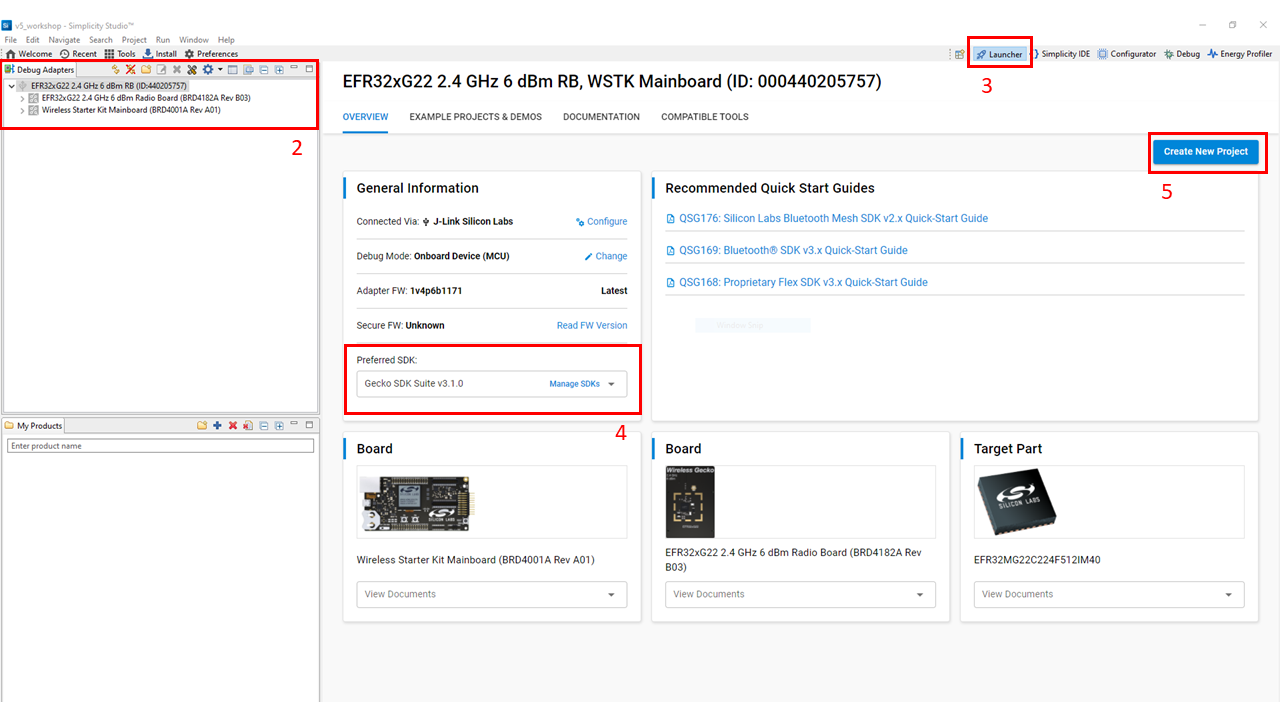Open the Preferred SDK dropdown arrow
The height and width of the screenshot is (720, 1280).
(x=612, y=384)
